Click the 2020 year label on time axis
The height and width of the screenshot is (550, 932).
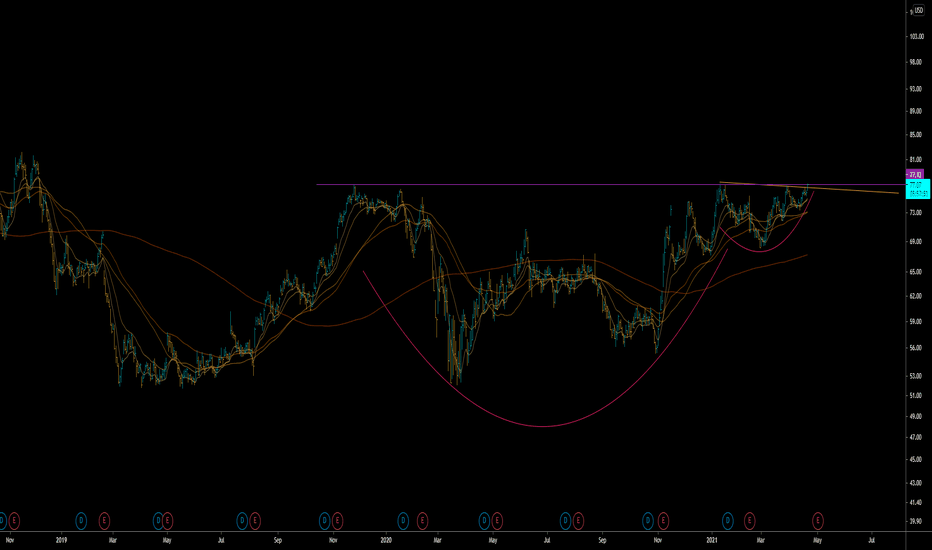point(386,540)
